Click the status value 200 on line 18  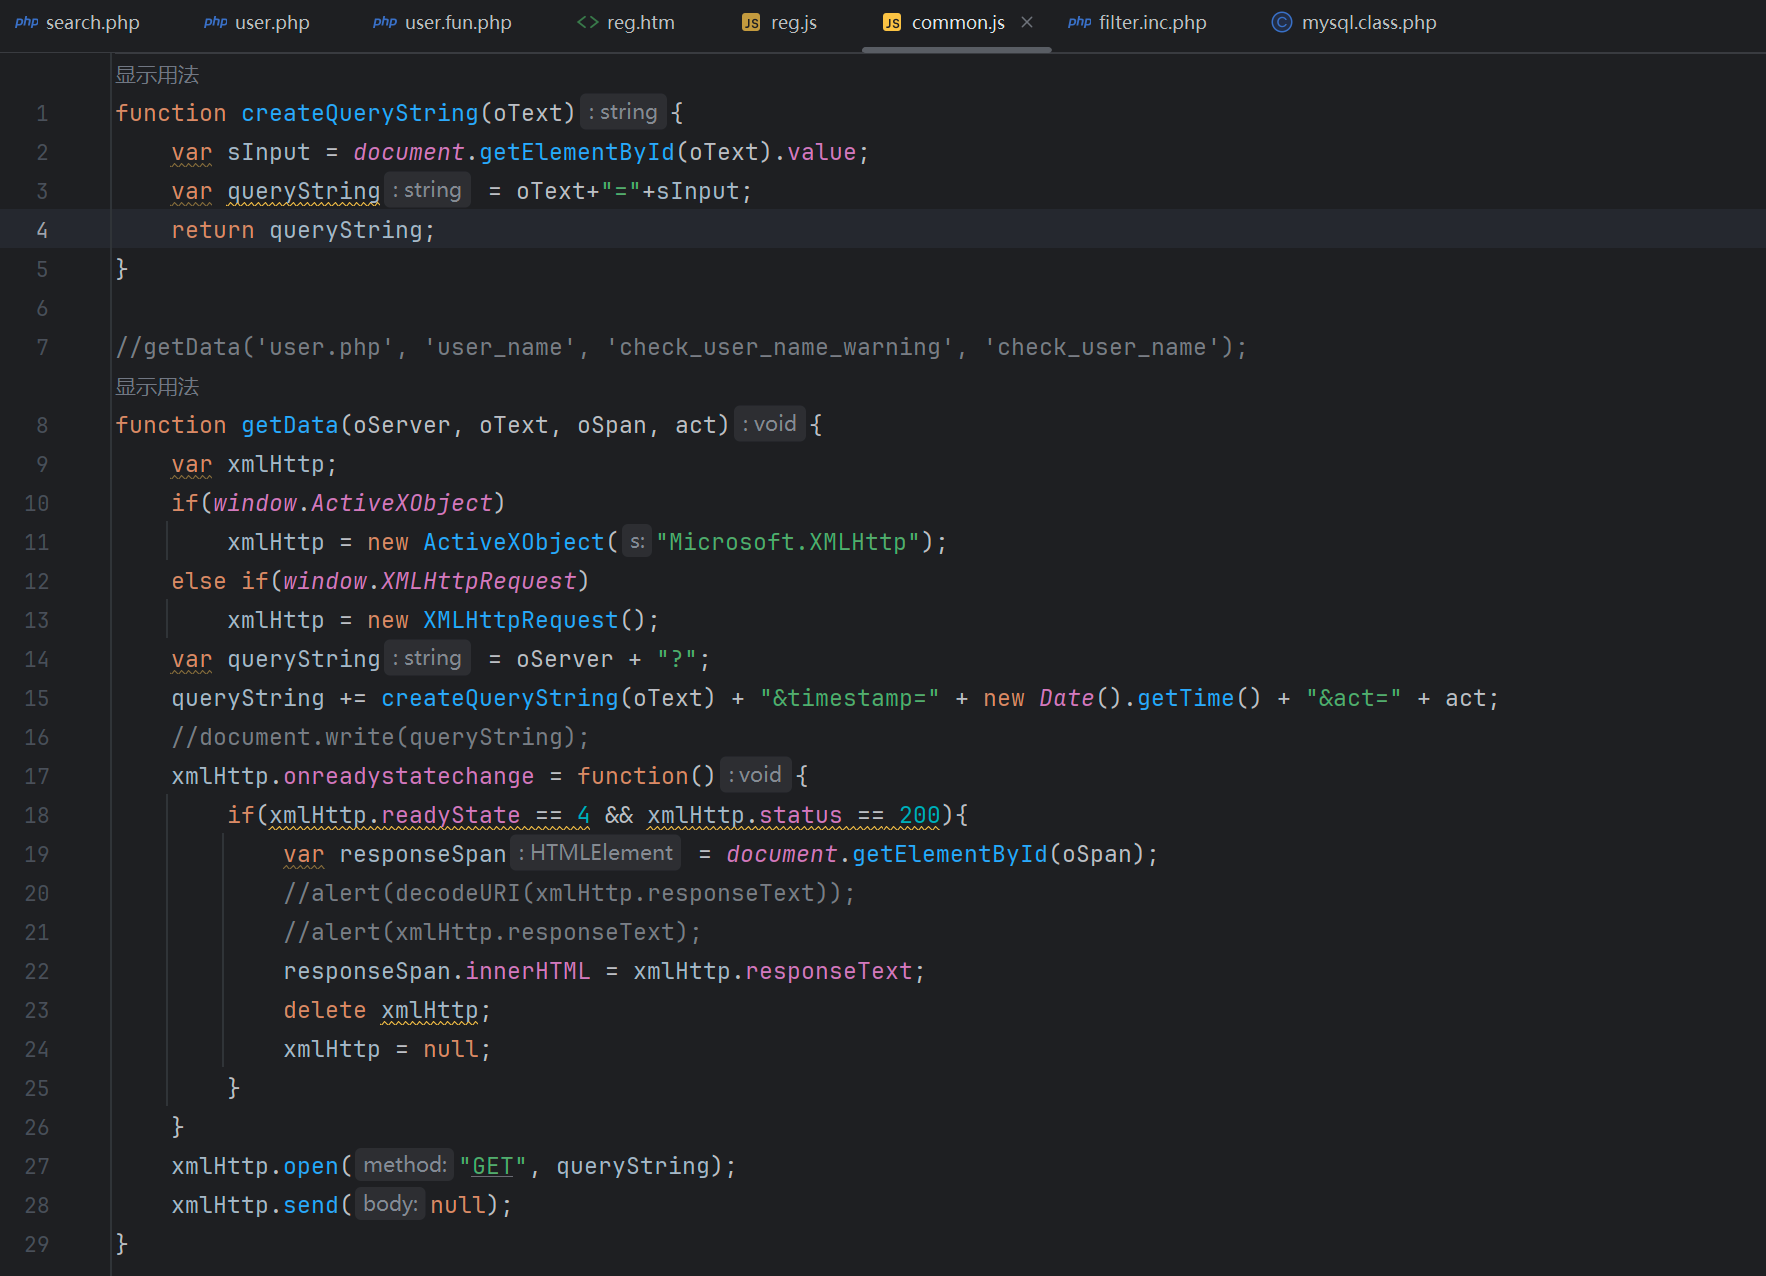click(x=920, y=815)
